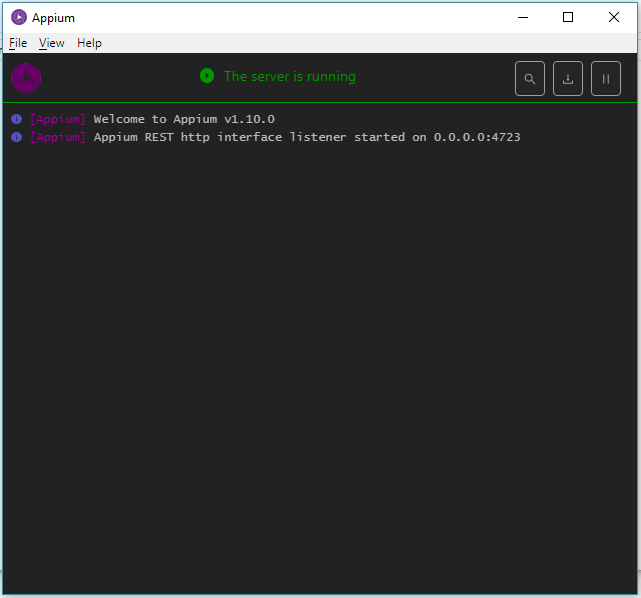Click the [Appium] tag on the welcome line
The image size is (641, 598).
point(58,119)
